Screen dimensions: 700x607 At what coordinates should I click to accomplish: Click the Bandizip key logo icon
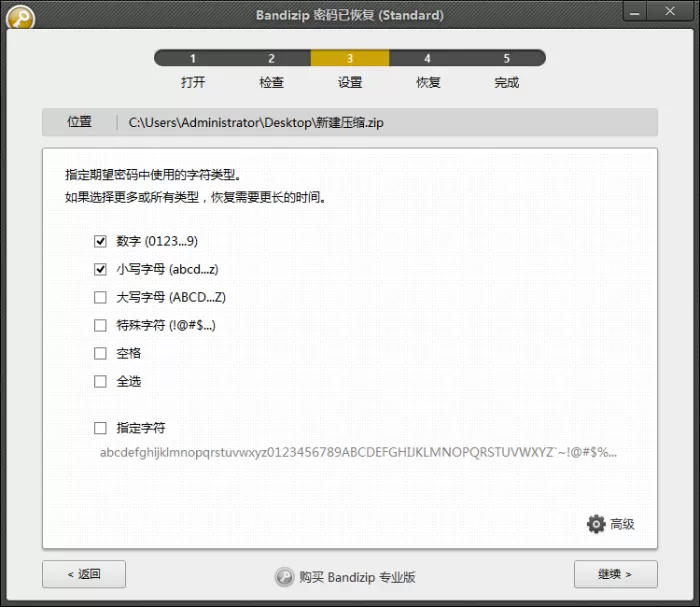click(20, 18)
